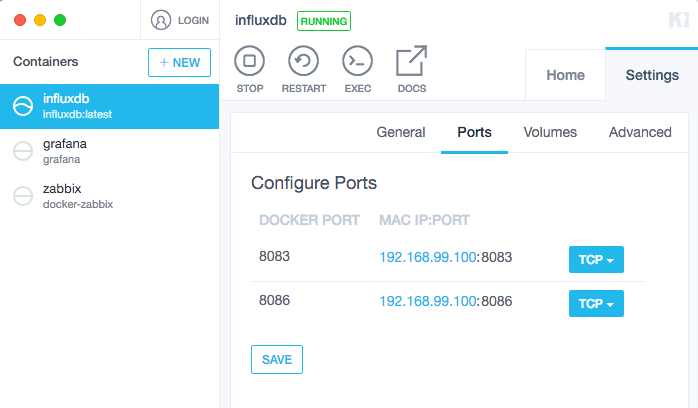Edit docker port 8083 value
The width and height of the screenshot is (698, 408).
click(274, 256)
